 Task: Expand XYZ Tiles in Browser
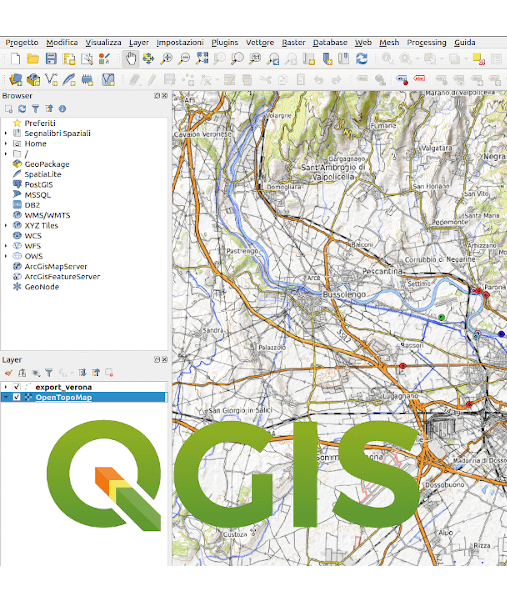pyautogui.click(x=6, y=225)
